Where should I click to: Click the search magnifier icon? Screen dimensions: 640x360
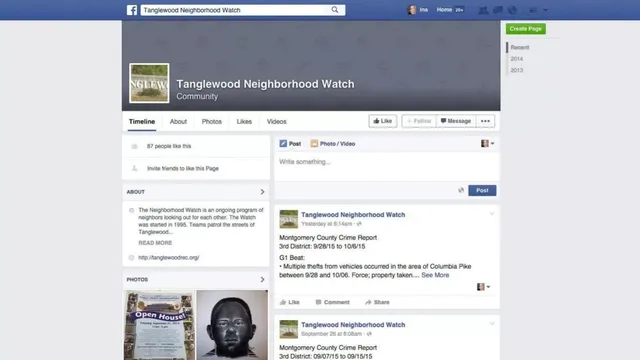pos(335,10)
